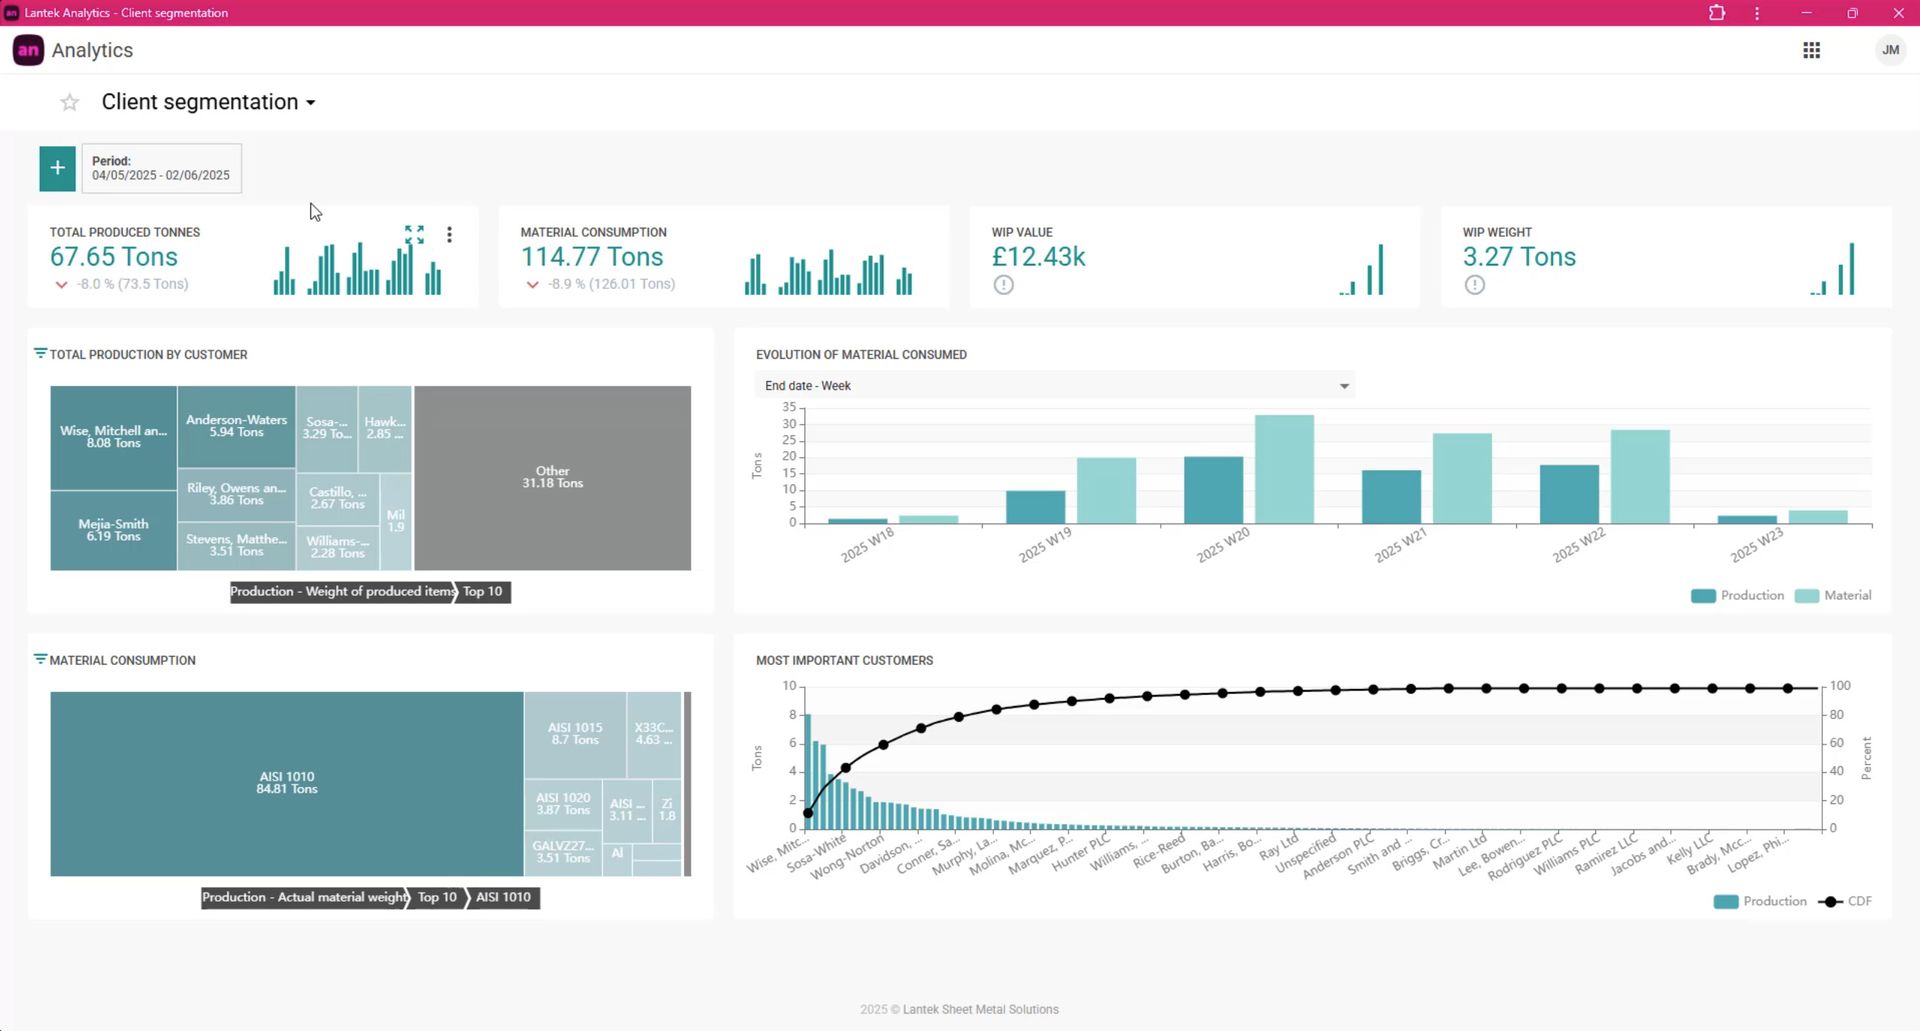
Task: Select the AISI 1015 8.7 Tons tile
Action: point(575,734)
